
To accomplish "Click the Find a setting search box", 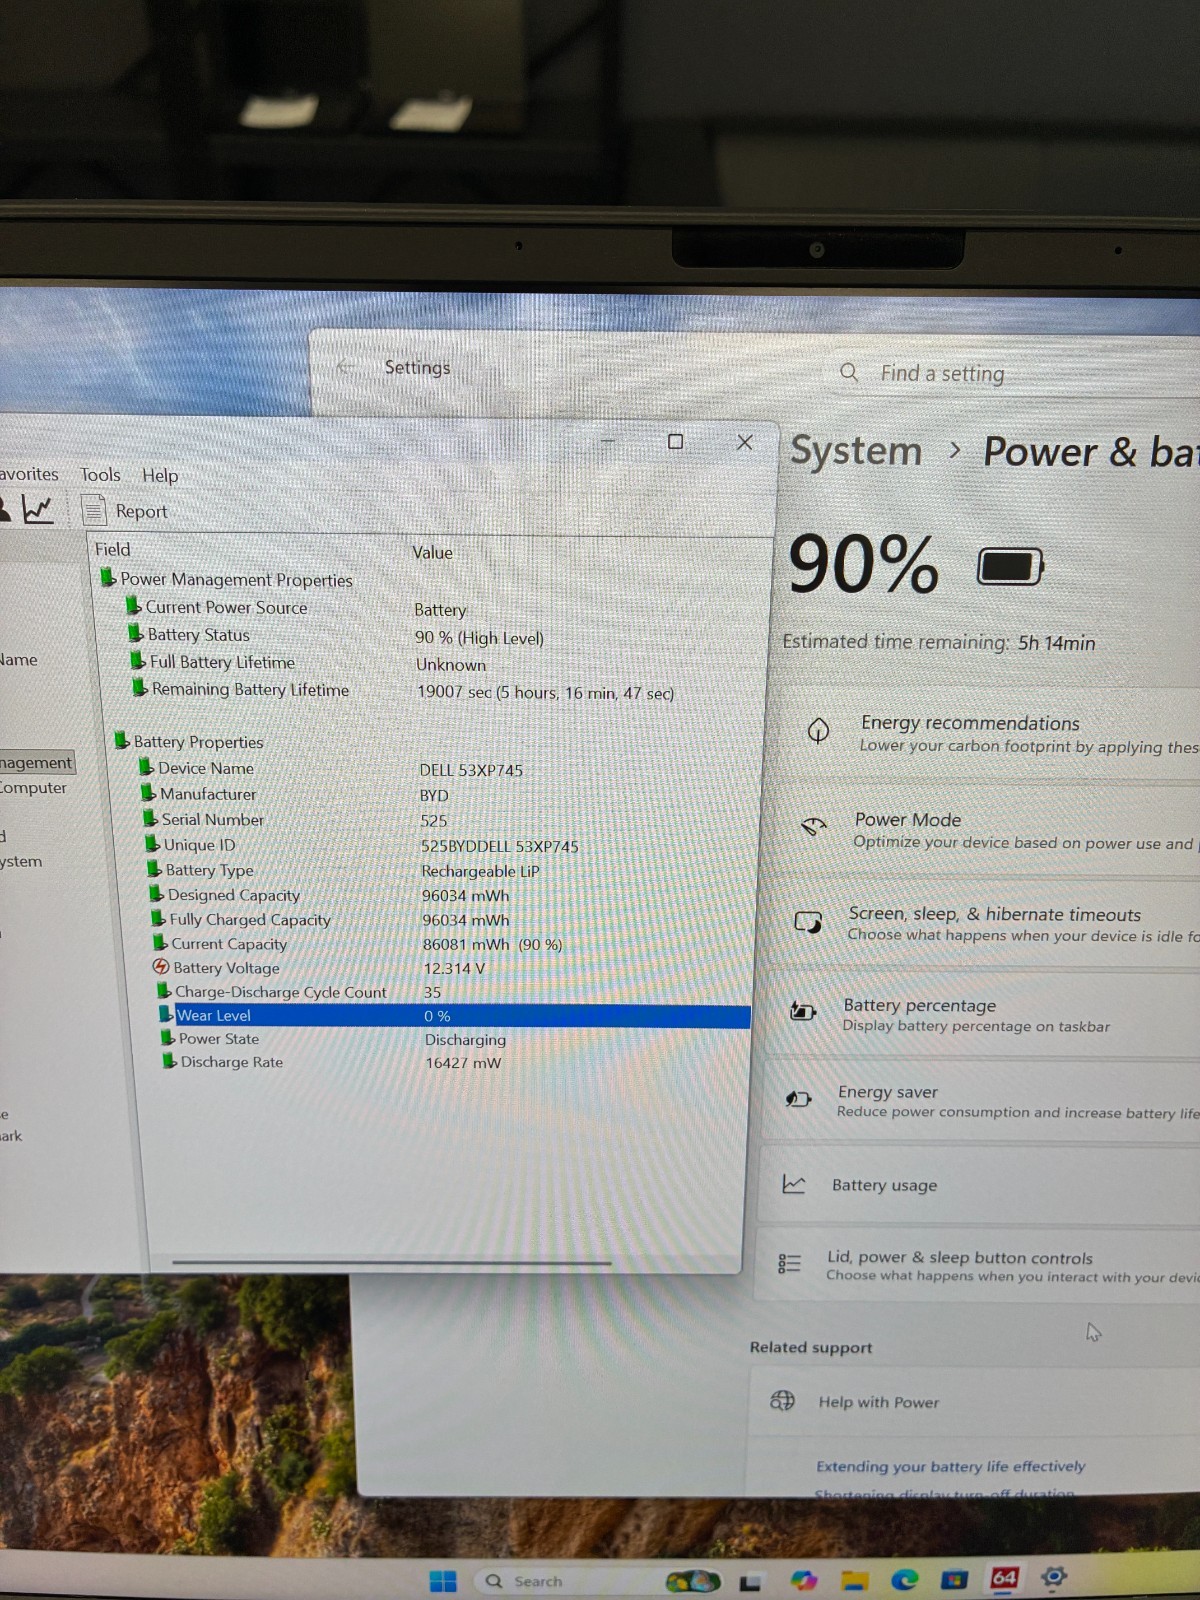I will pyautogui.click(x=1015, y=373).
